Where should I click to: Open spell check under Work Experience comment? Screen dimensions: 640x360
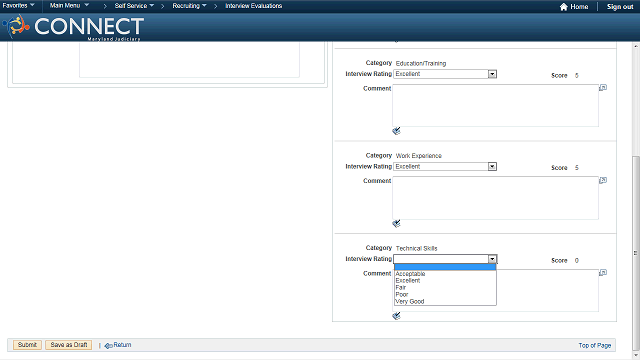click(x=396, y=223)
